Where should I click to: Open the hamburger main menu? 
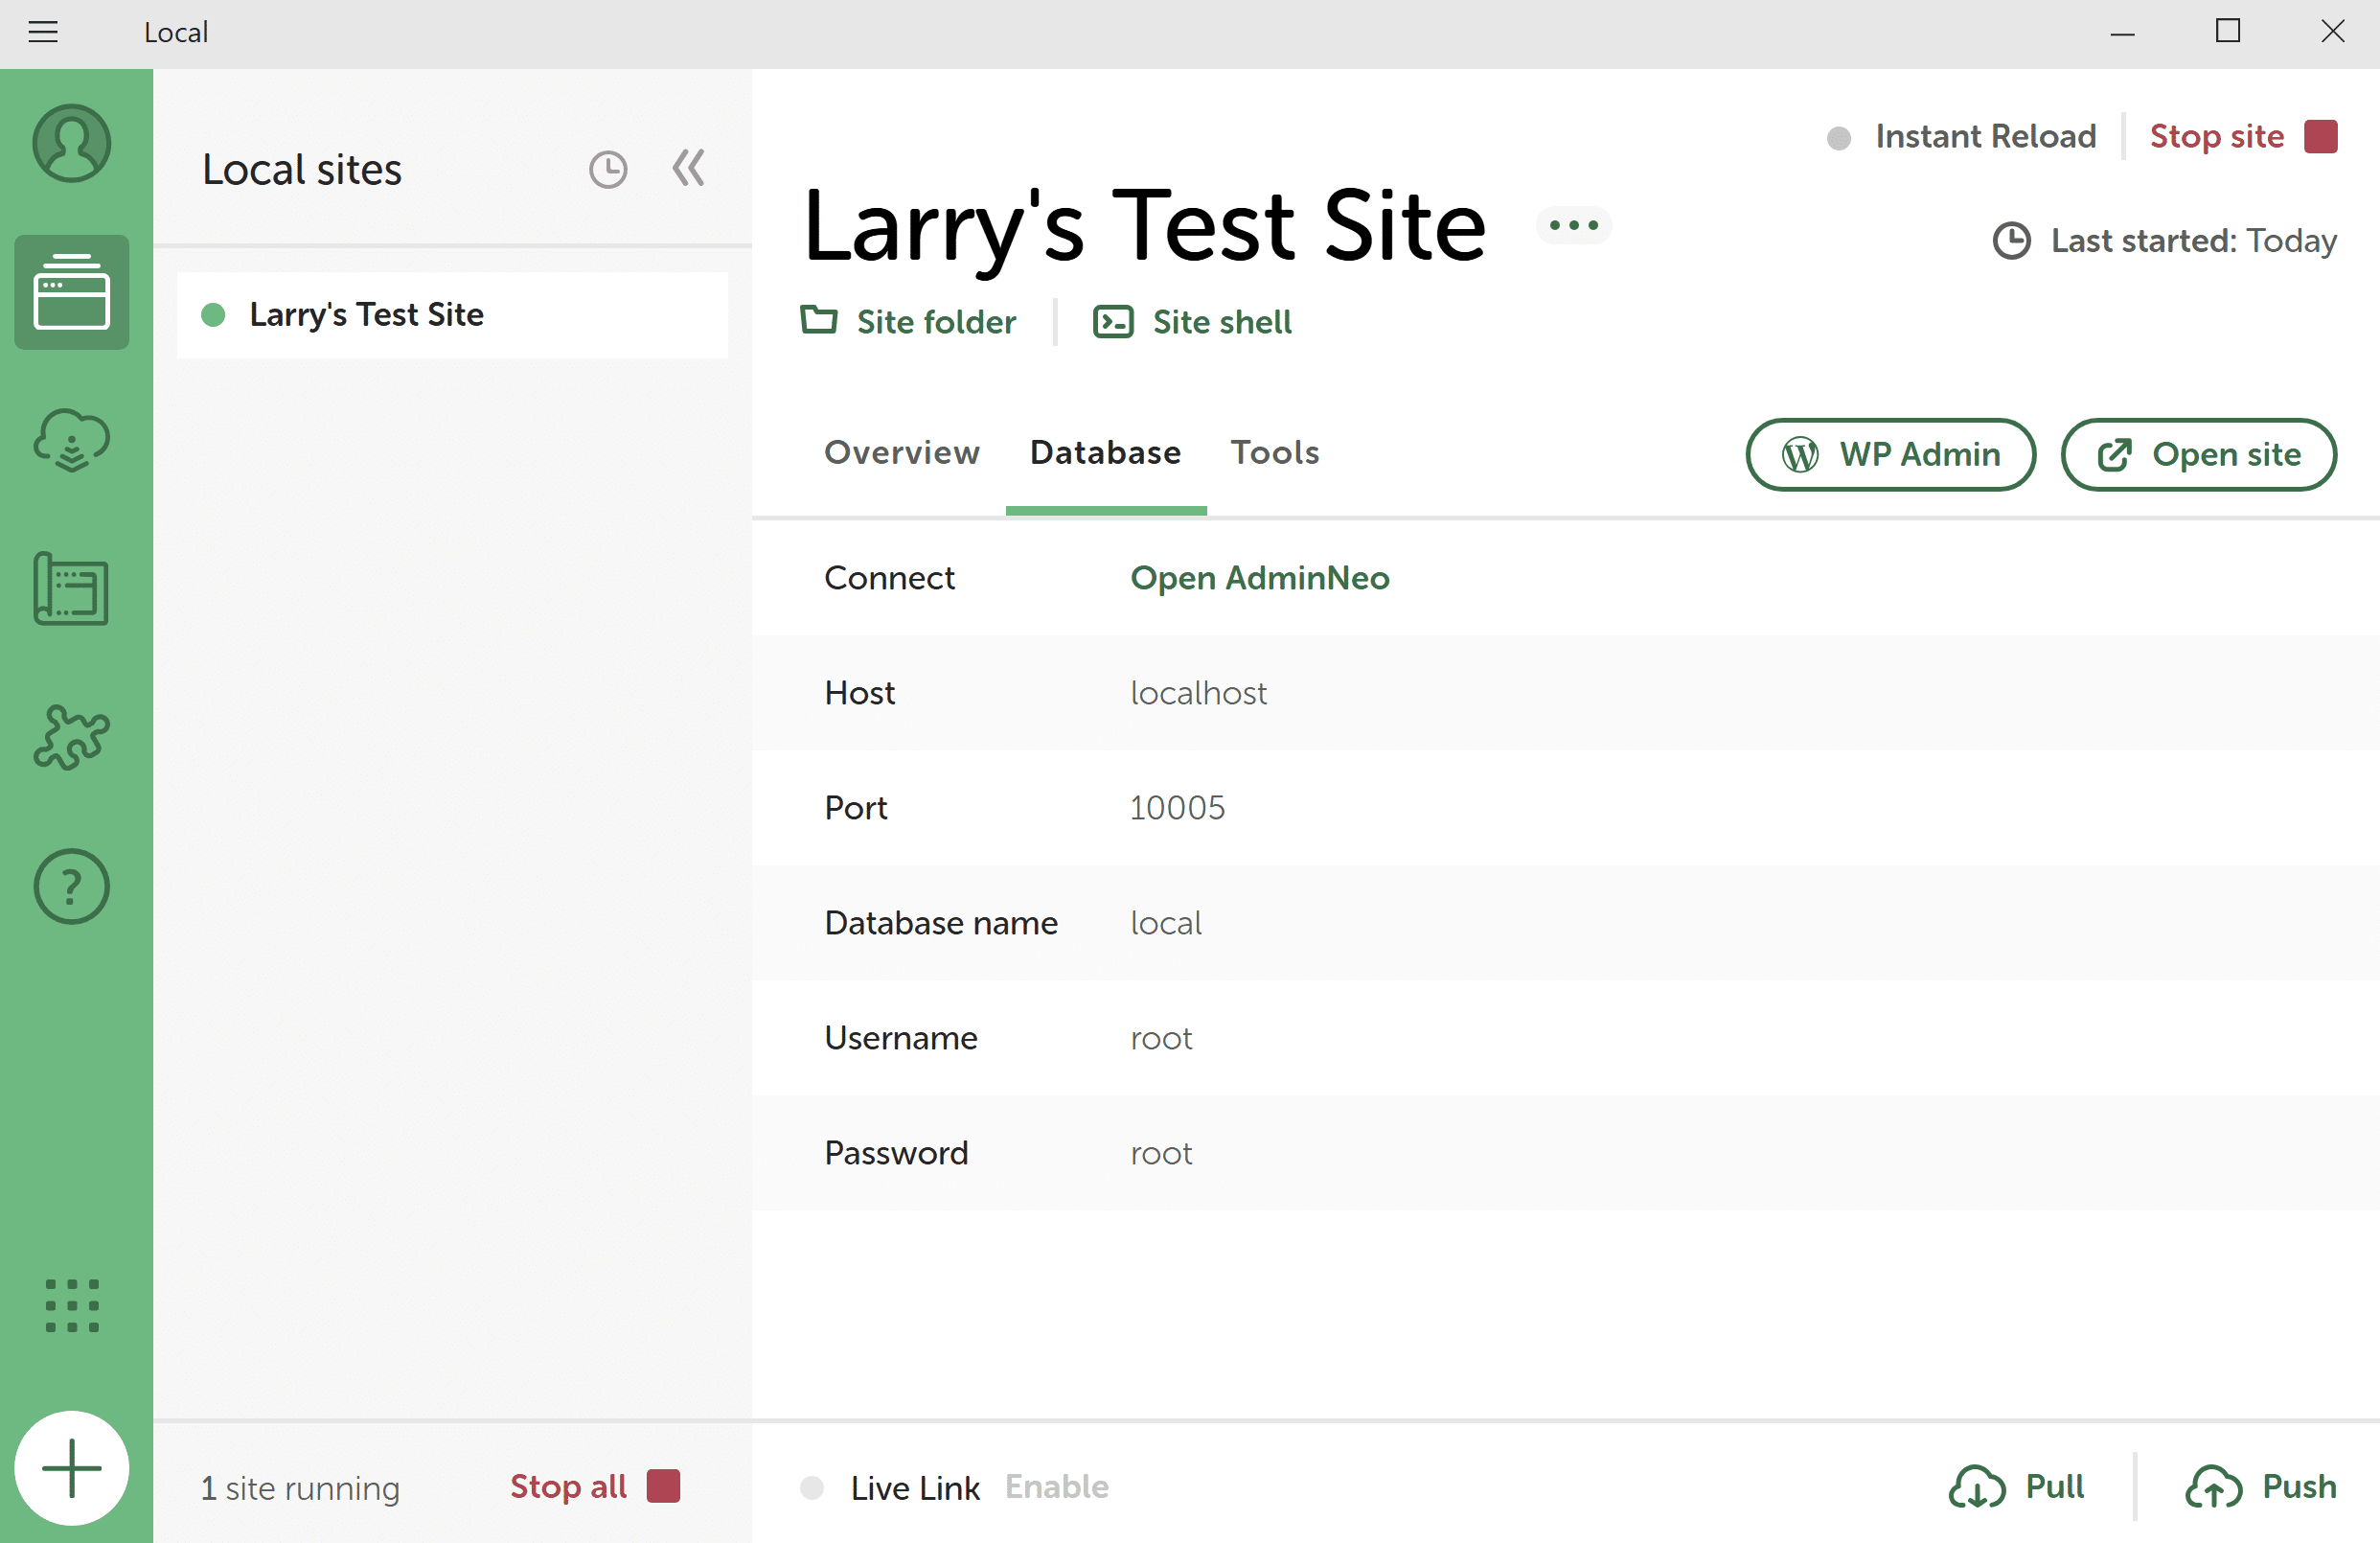(43, 32)
